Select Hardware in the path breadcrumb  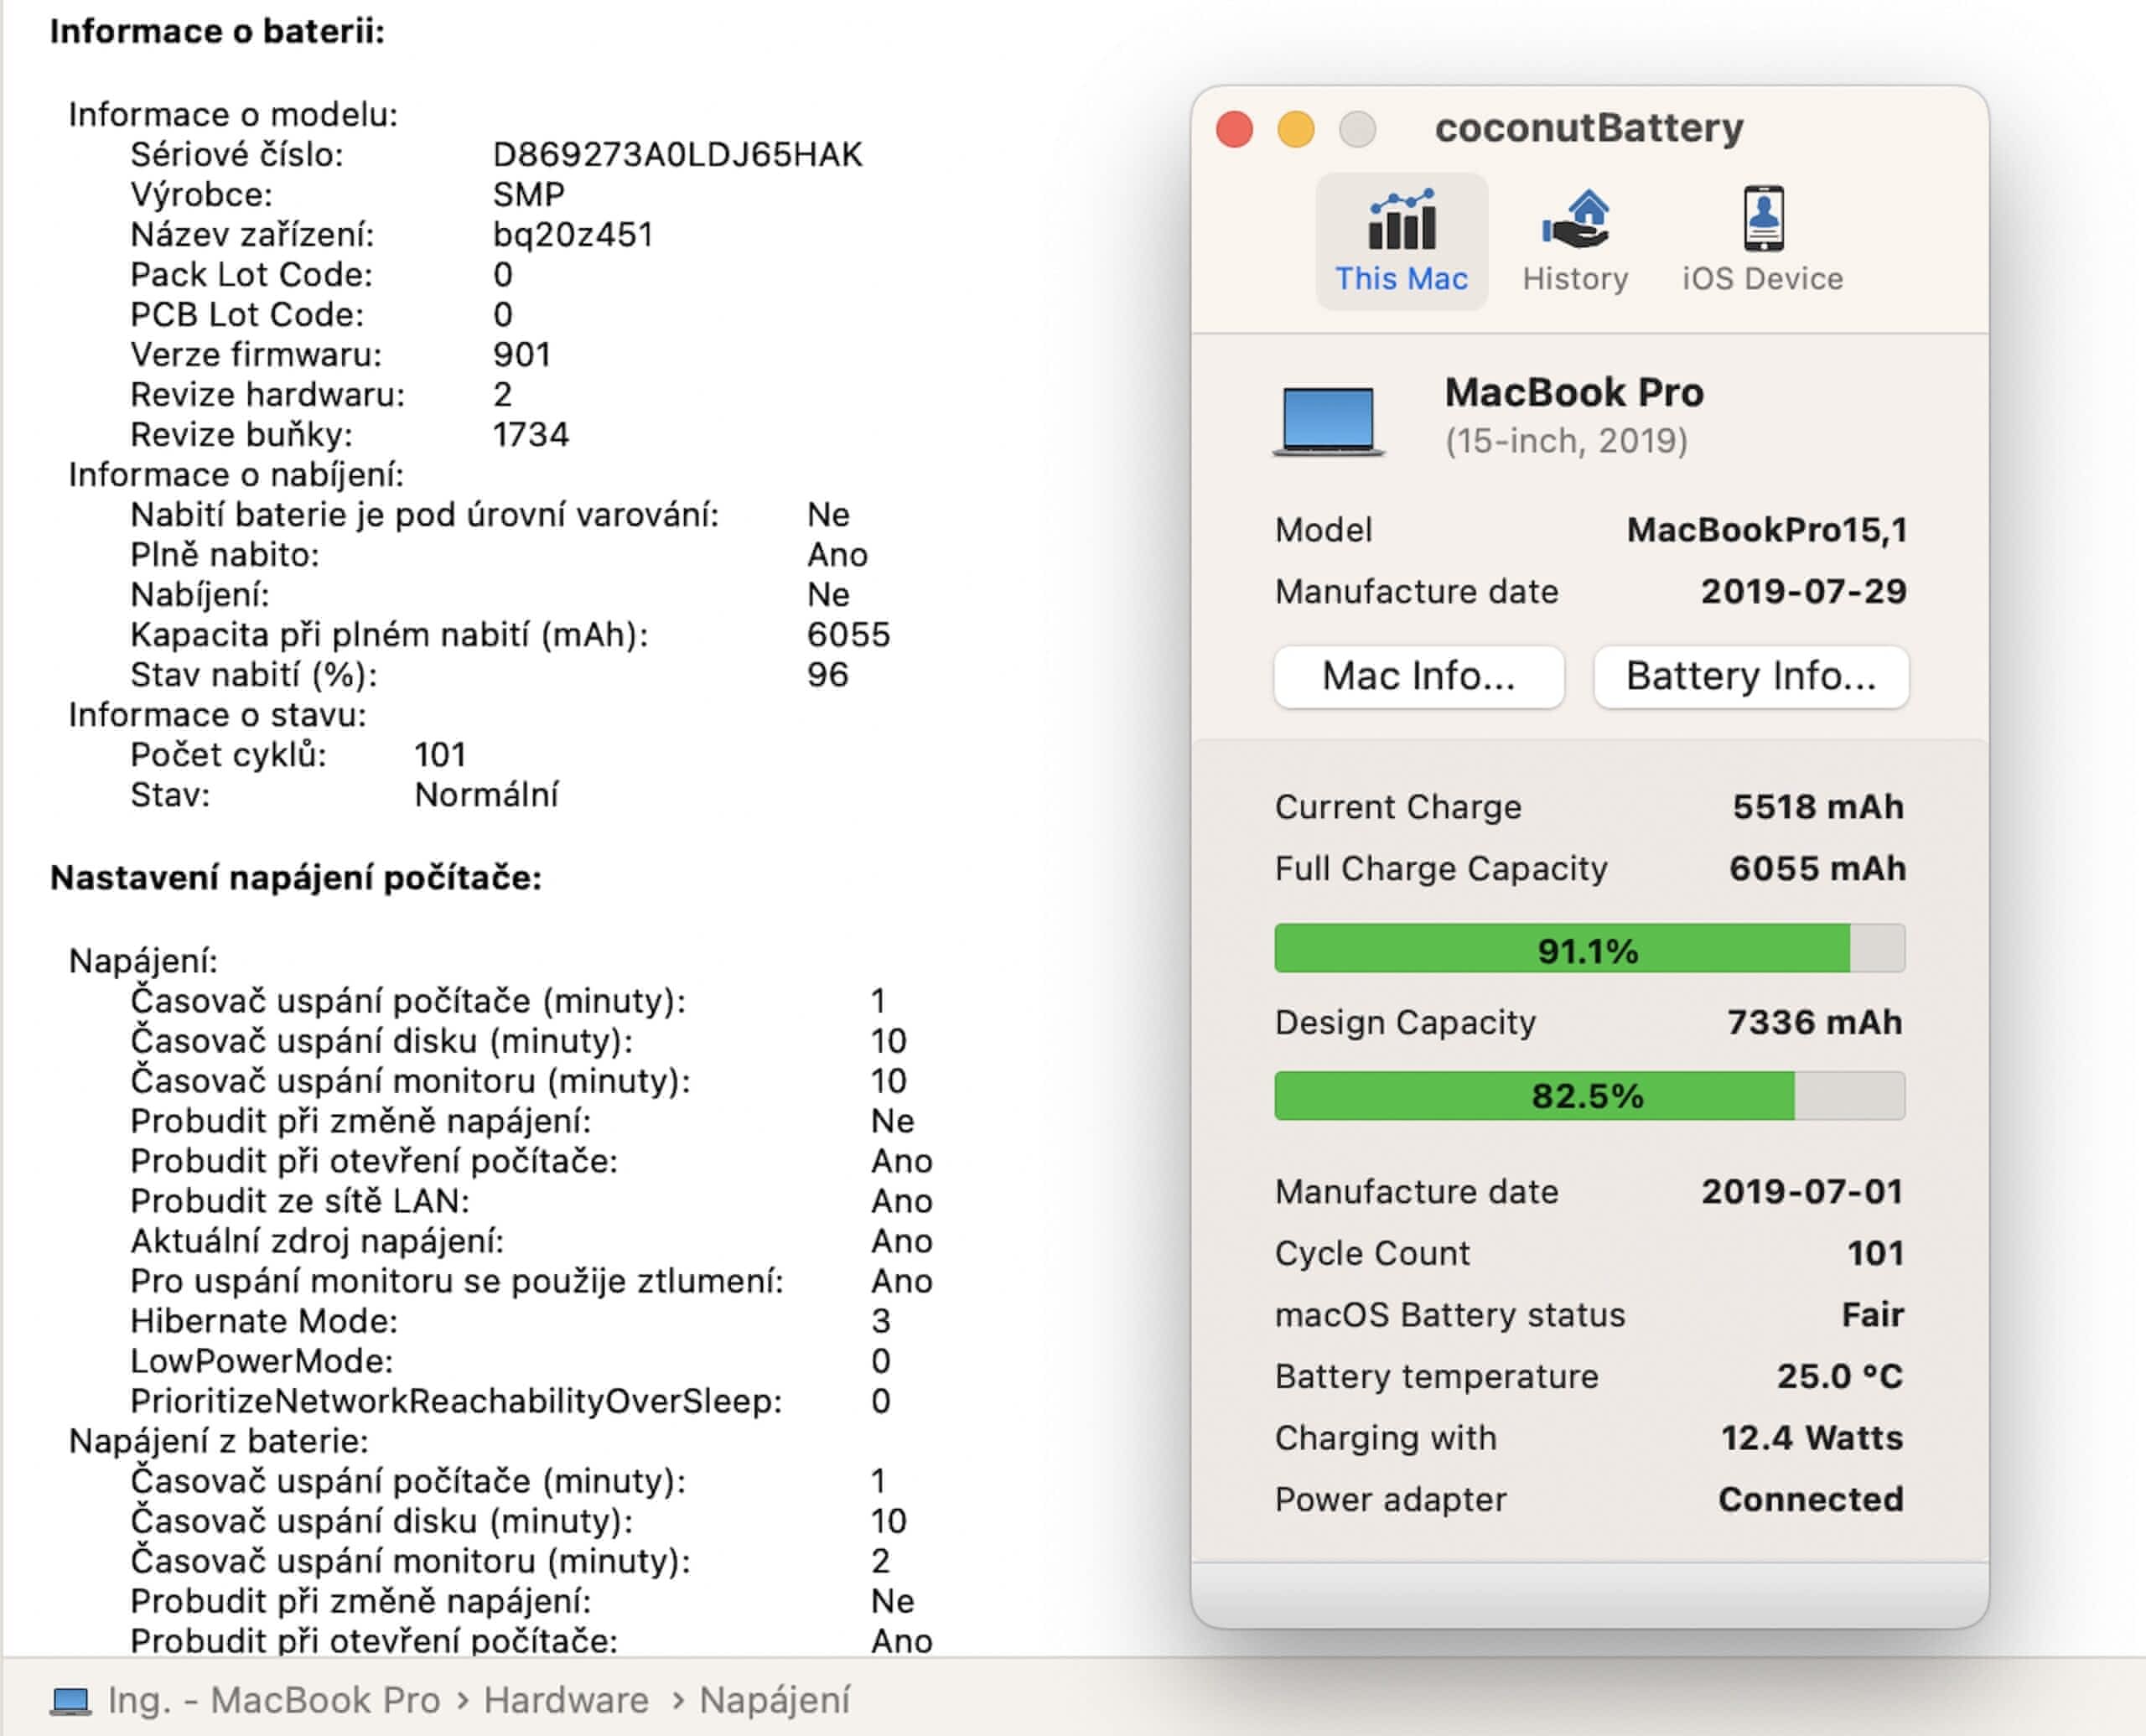[x=566, y=1700]
